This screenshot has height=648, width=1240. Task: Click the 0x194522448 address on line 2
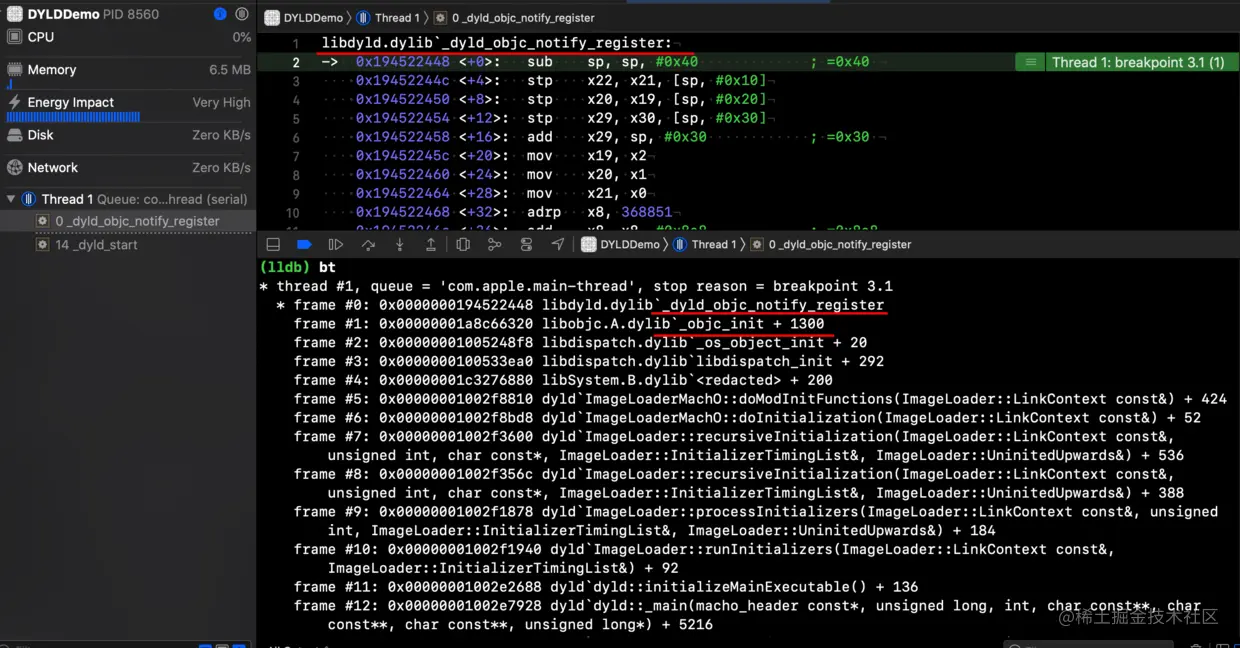point(403,62)
